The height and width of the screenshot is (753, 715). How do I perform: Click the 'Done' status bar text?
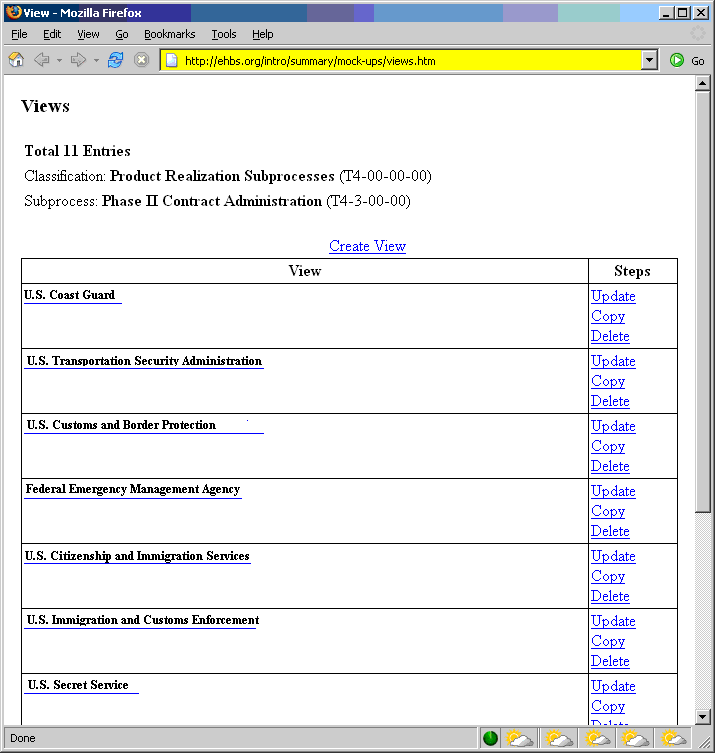tap(23, 738)
